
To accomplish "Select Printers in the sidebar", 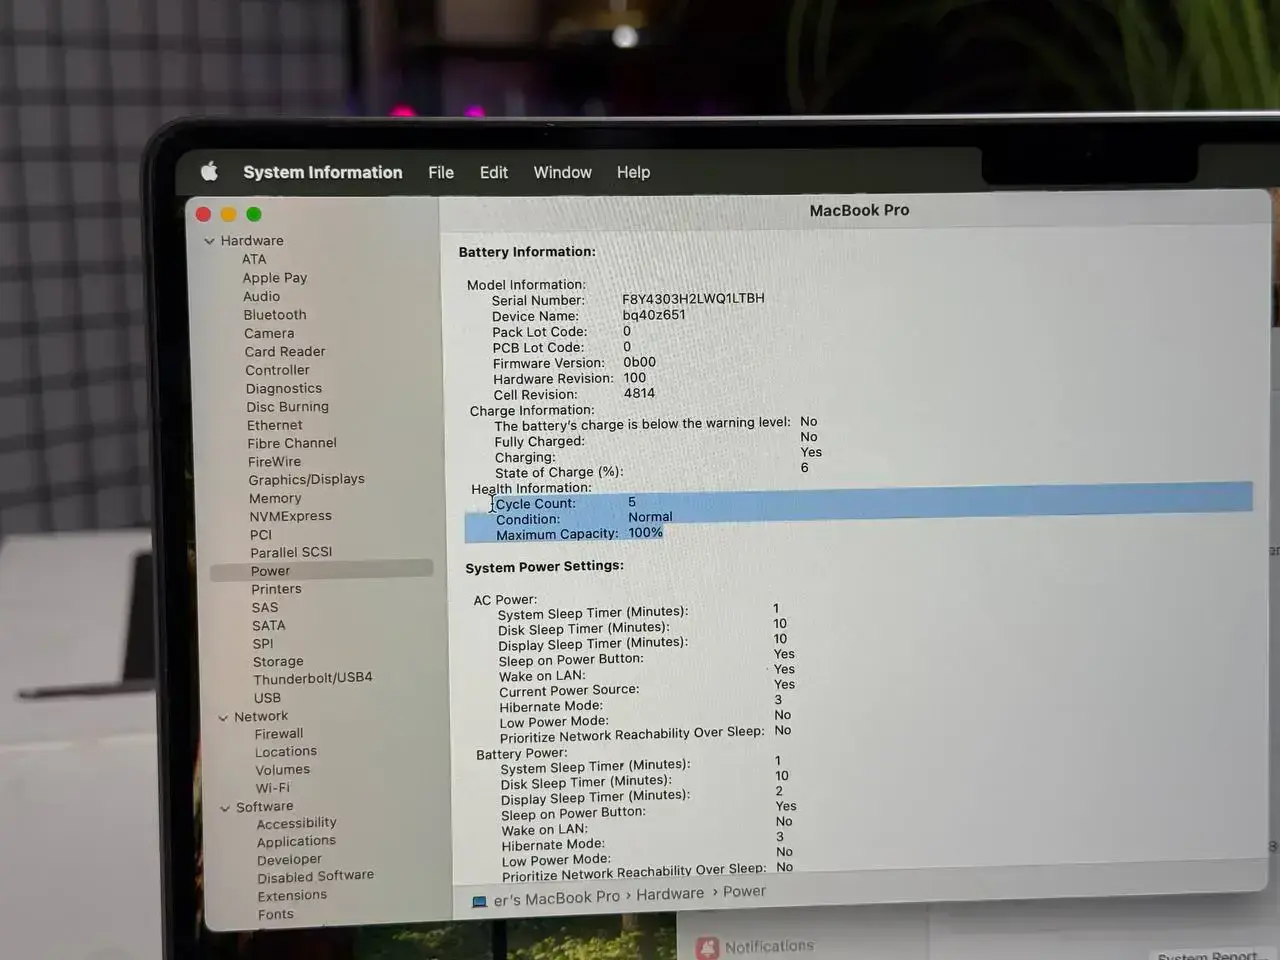I will pyautogui.click(x=276, y=589).
